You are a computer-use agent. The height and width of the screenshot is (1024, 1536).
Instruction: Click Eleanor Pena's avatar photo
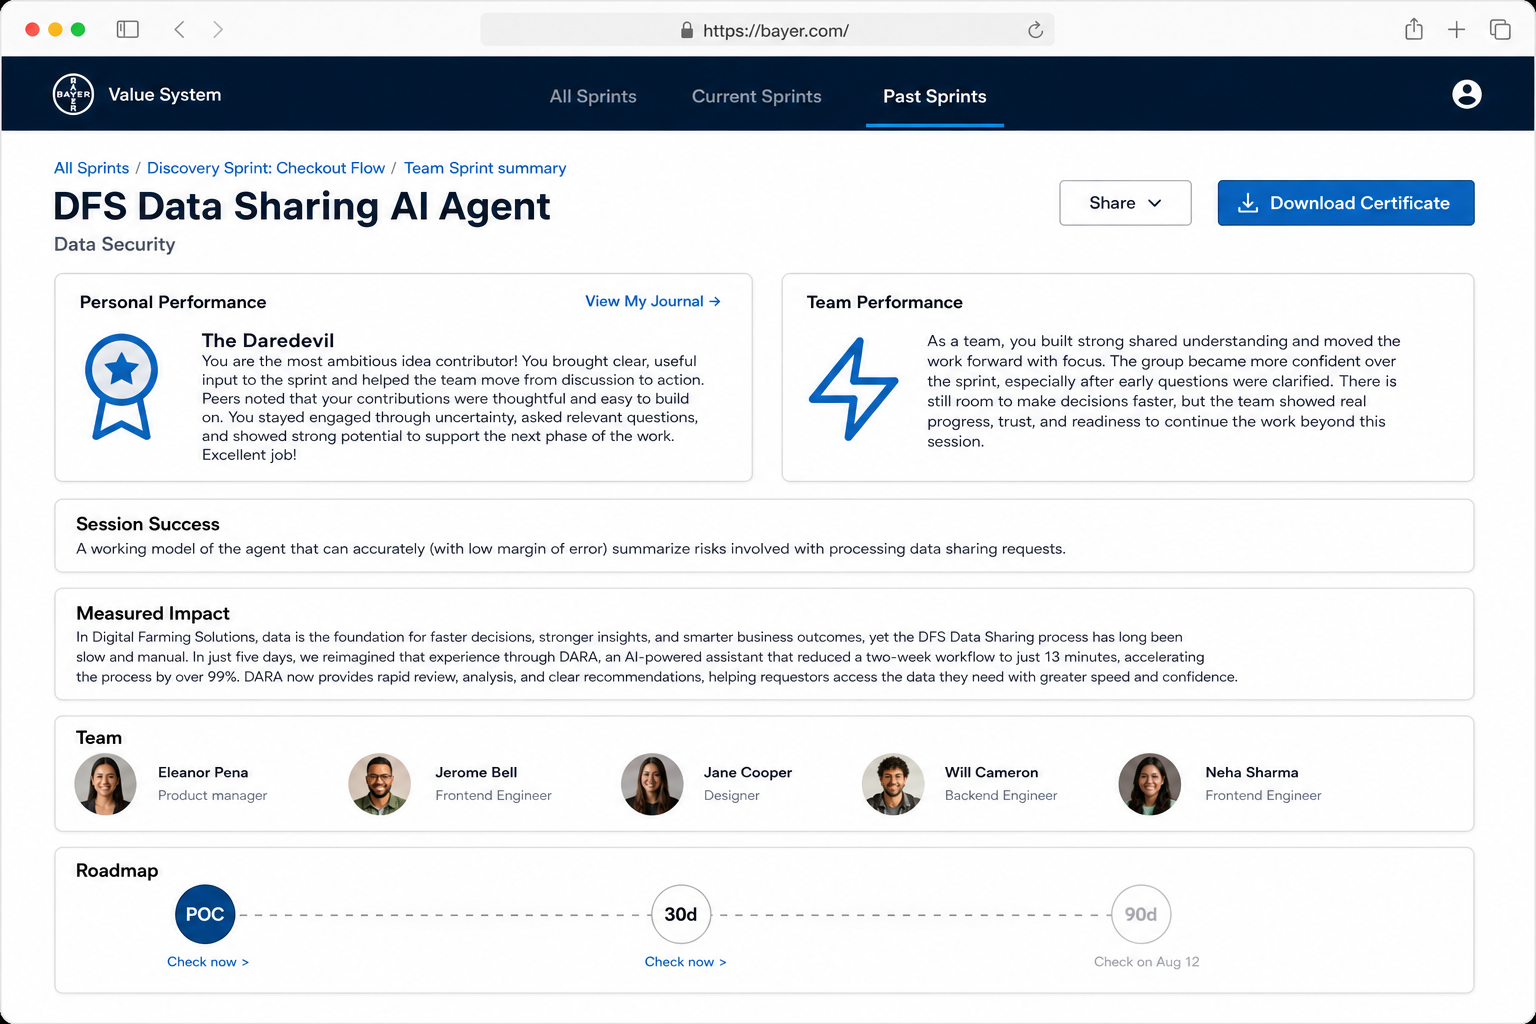point(105,784)
